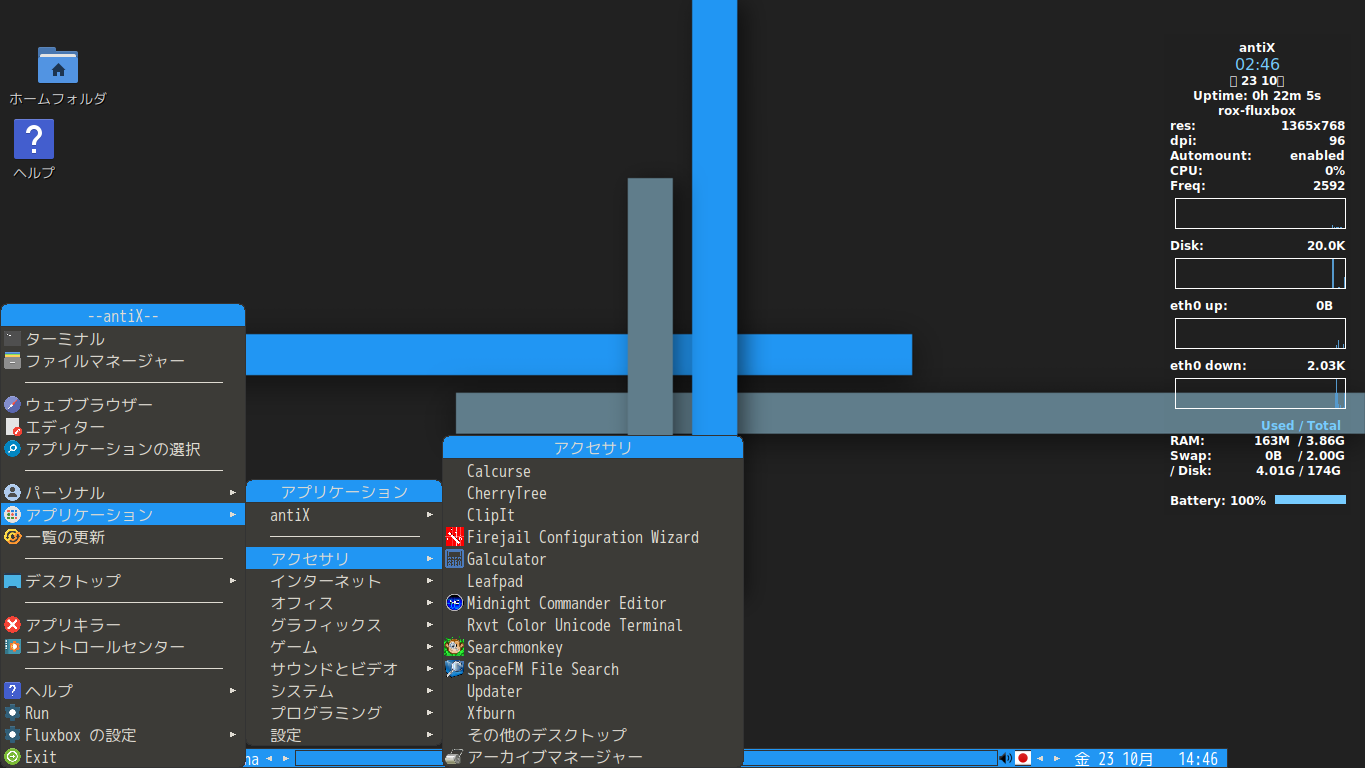Launch ウェブブラウザー from the antiX menu
This screenshot has height=768, width=1365.
[123, 405]
